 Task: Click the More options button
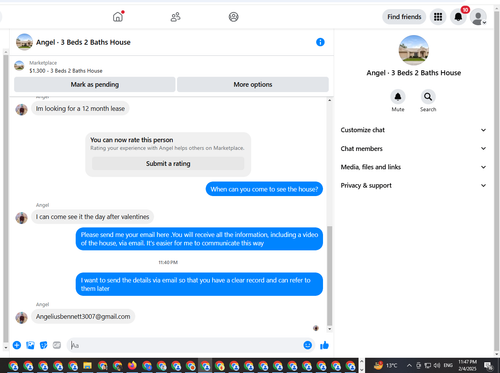[253, 84]
